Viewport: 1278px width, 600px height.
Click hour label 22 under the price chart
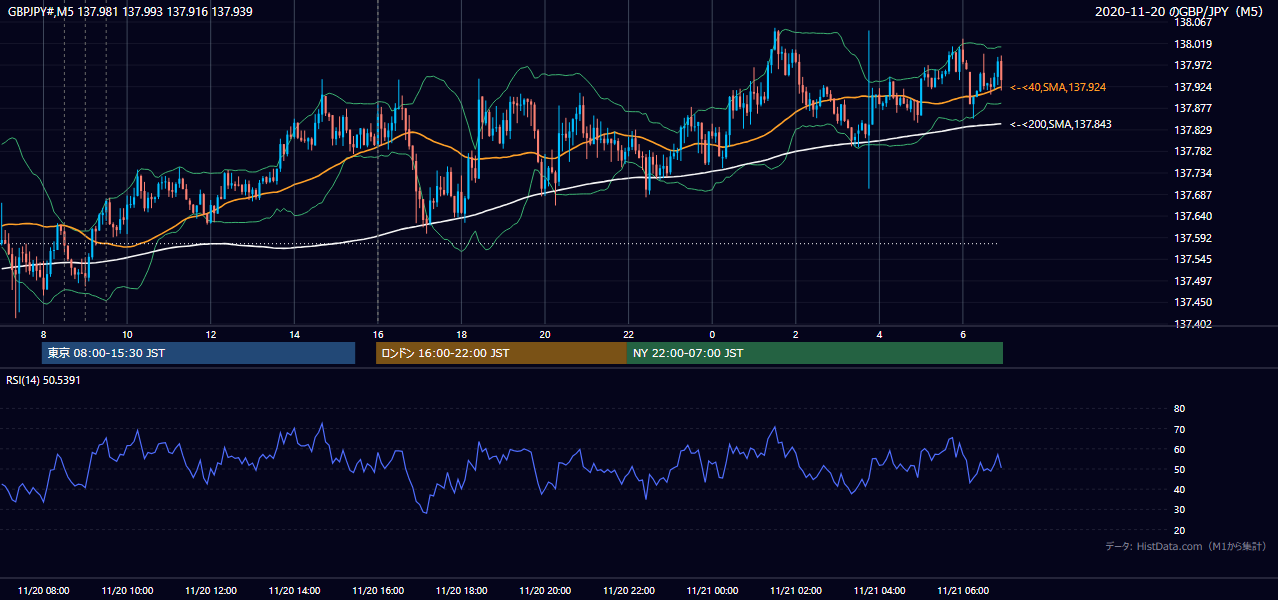(628, 334)
